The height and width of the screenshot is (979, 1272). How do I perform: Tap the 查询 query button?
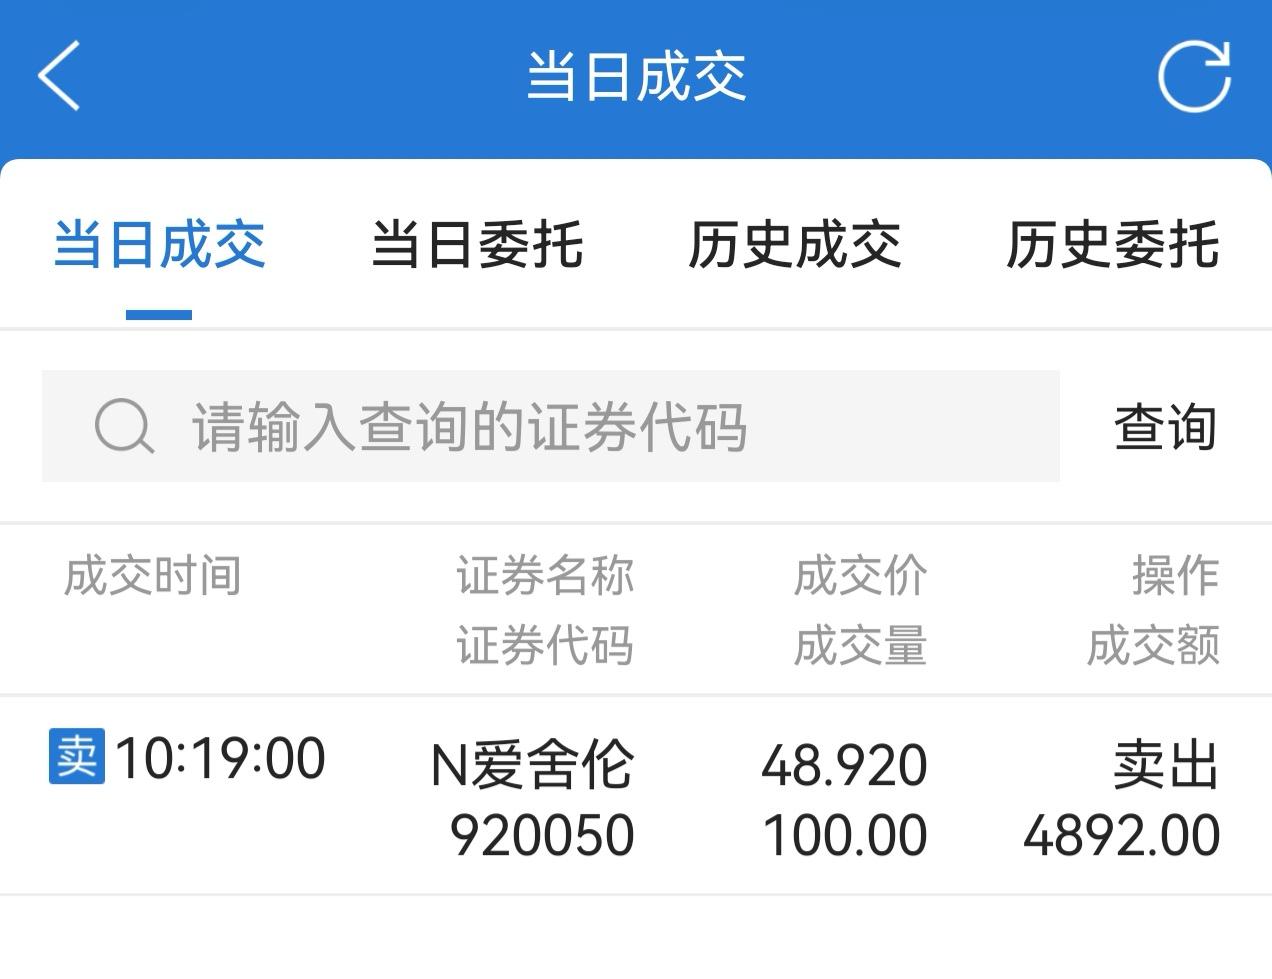coord(1166,427)
